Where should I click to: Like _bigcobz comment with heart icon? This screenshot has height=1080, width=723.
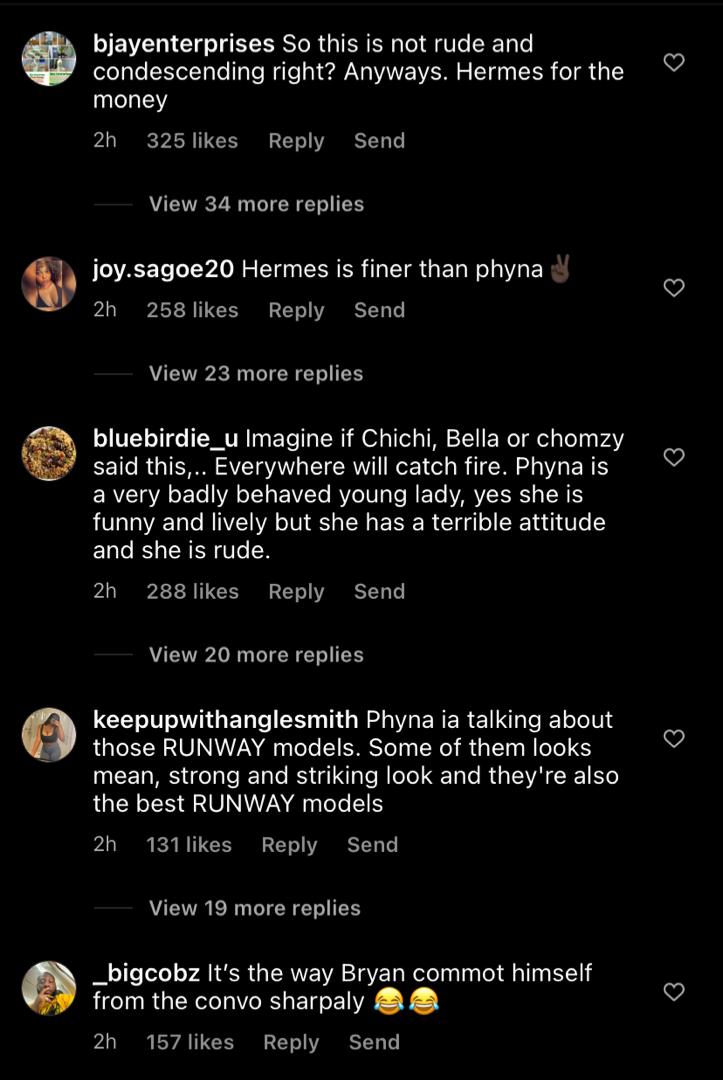(673, 992)
